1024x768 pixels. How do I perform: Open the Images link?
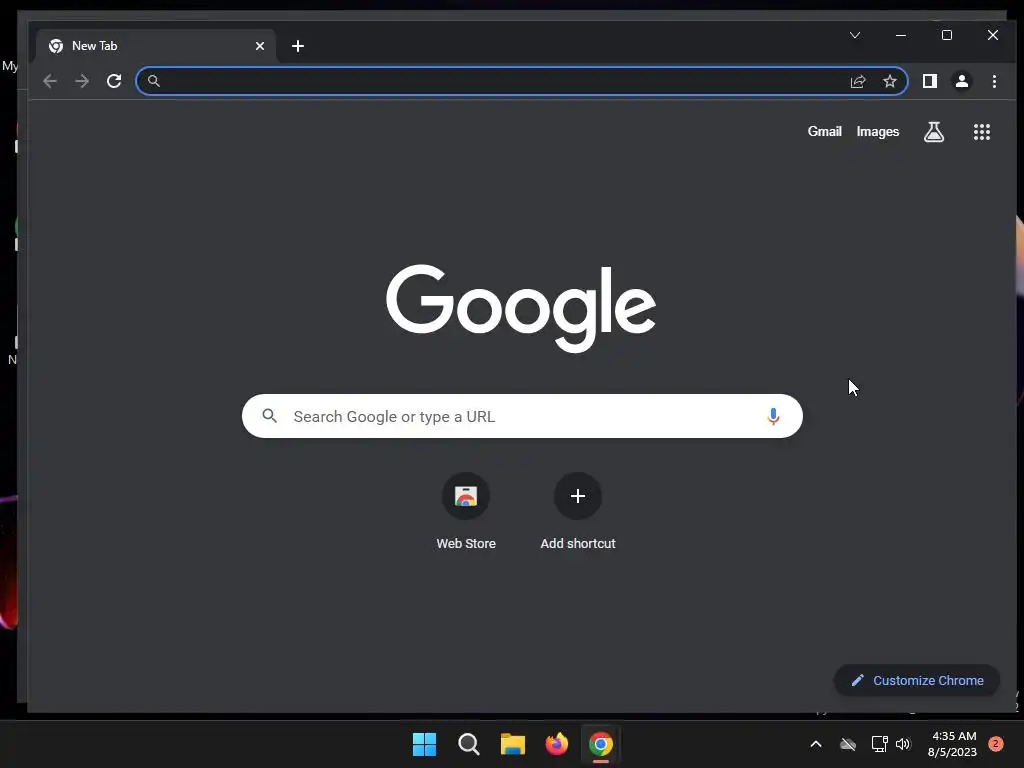[x=878, y=131]
